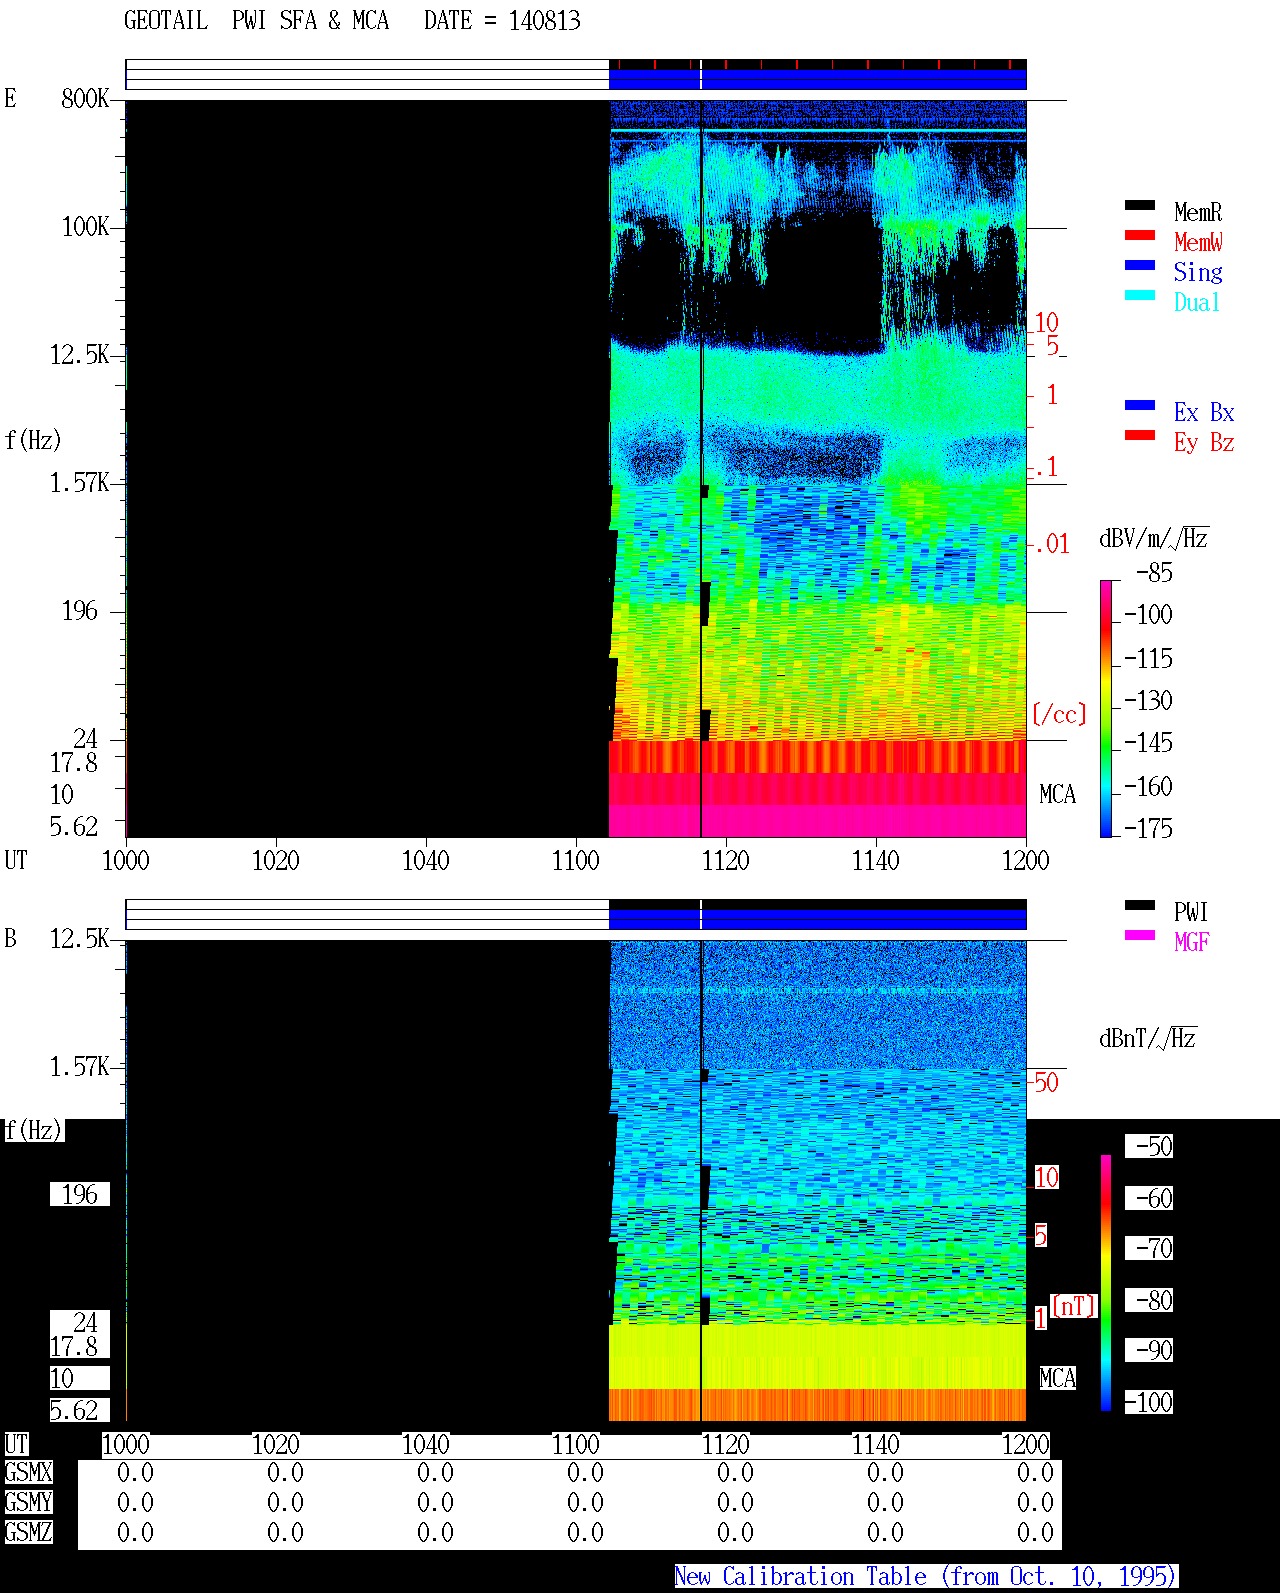Click the MemR legend label
This screenshot has height=1593, width=1280.
click(x=1198, y=212)
